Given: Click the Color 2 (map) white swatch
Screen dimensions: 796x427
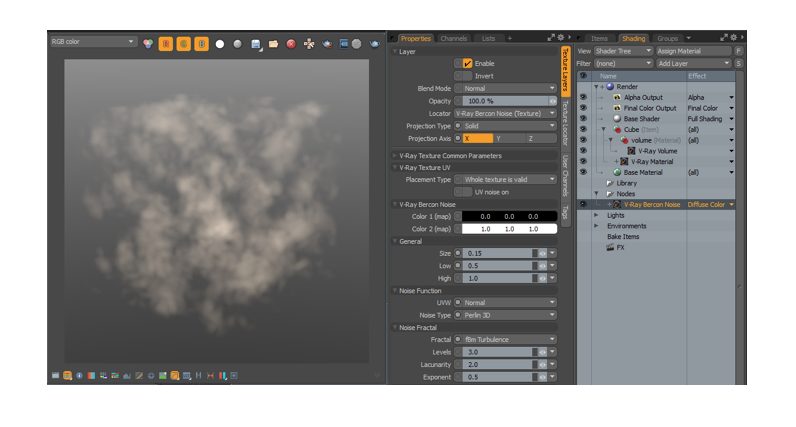Looking at the screenshot, I should (509, 229).
